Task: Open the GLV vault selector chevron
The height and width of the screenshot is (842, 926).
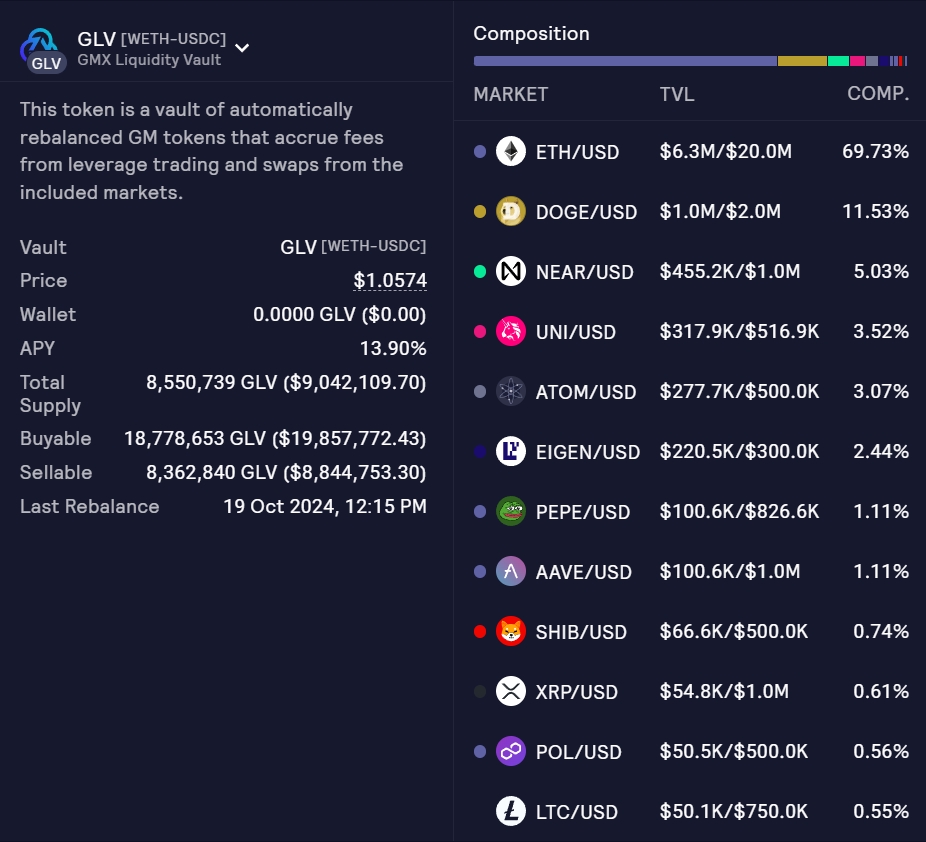Action: (x=242, y=47)
